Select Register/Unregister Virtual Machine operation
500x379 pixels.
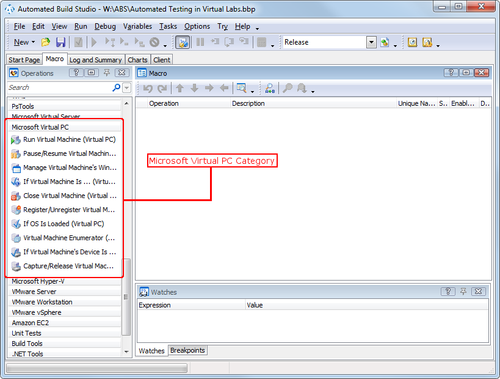point(64,210)
